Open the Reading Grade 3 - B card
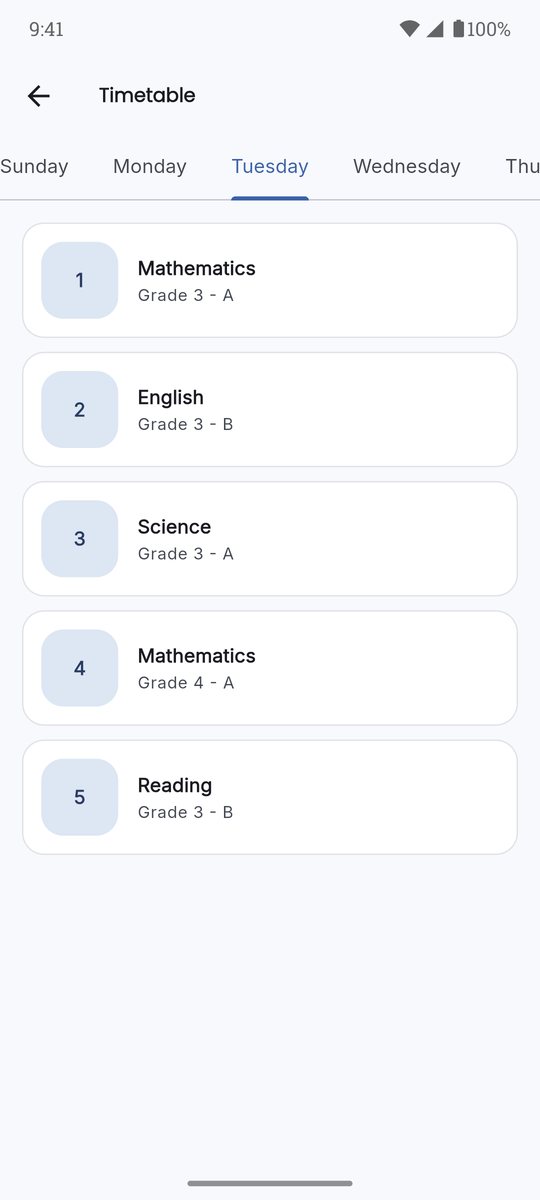 [x=270, y=797]
